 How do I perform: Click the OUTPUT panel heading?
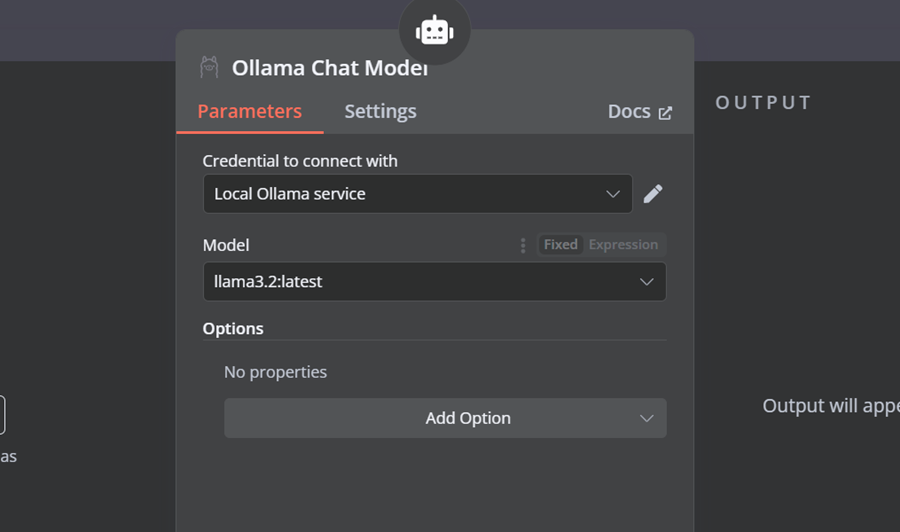tap(763, 103)
